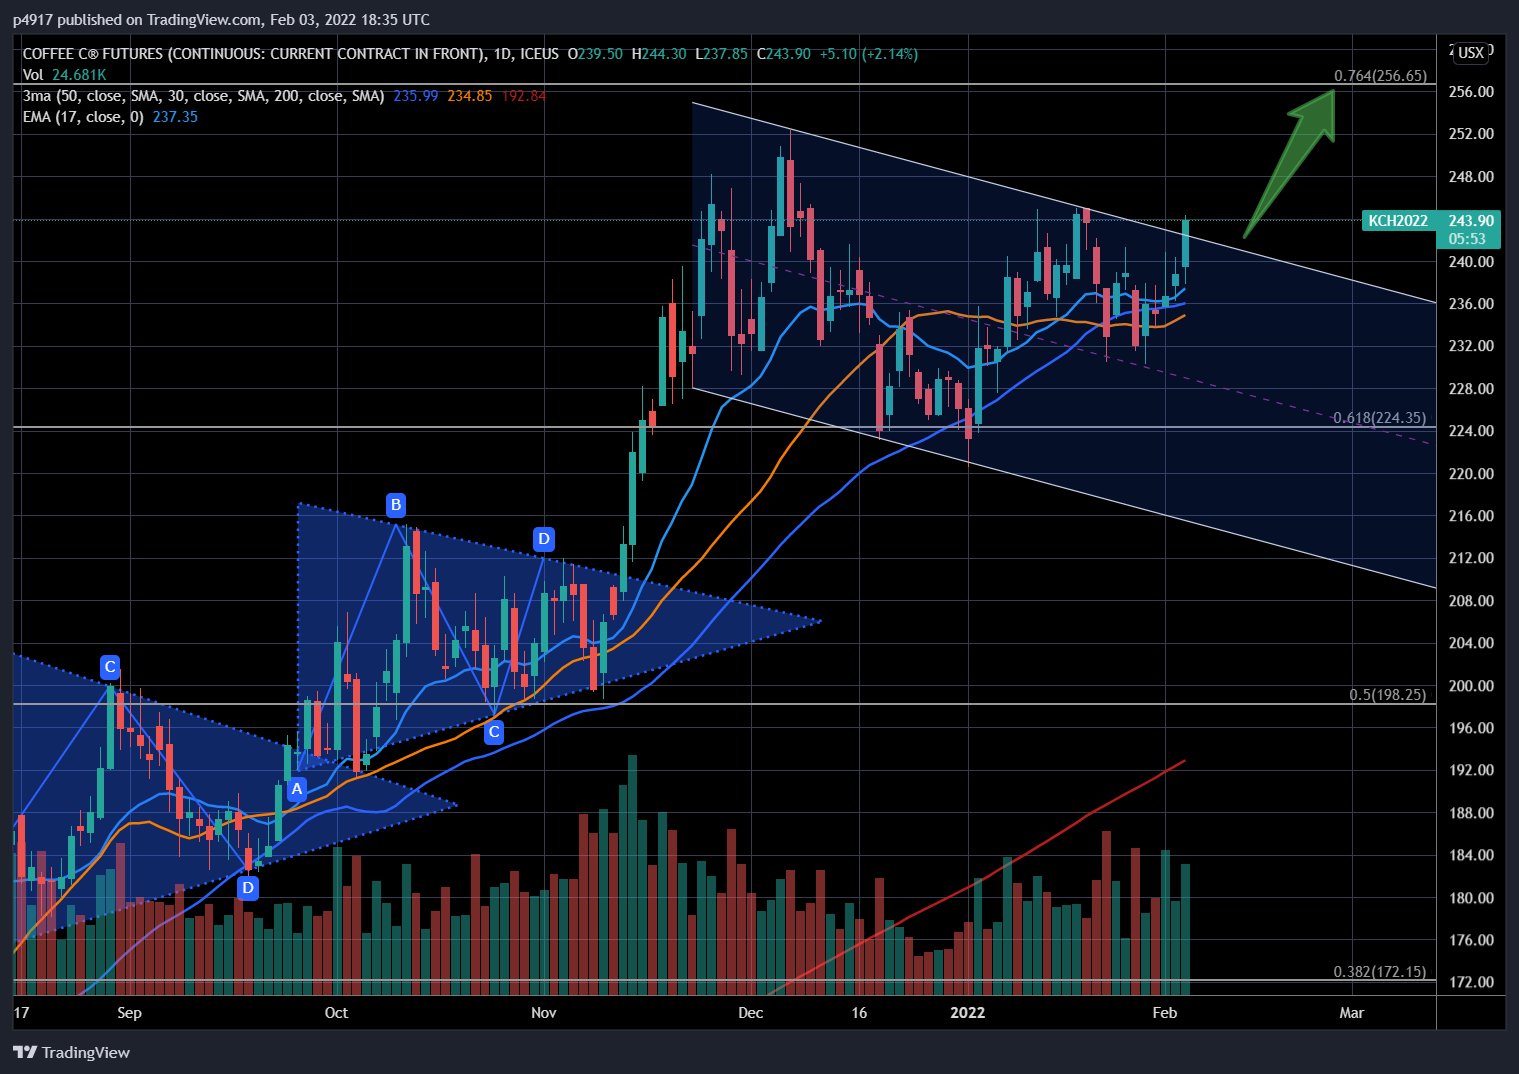The height and width of the screenshot is (1074, 1519).
Task: Click the B pattern point marker
Action: click(396, 504)
